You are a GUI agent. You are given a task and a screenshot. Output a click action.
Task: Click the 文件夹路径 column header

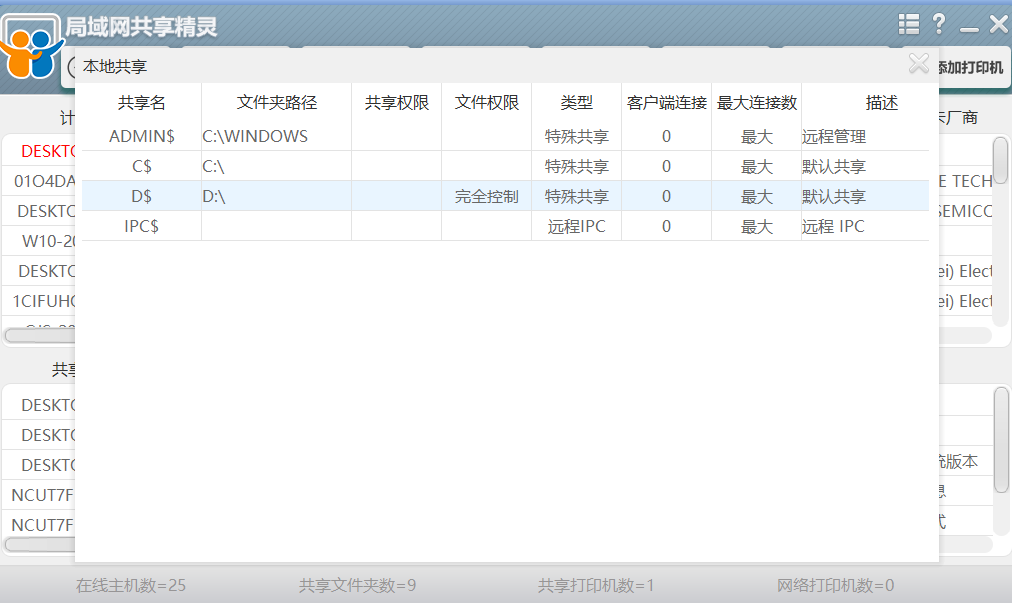(276, 102)
